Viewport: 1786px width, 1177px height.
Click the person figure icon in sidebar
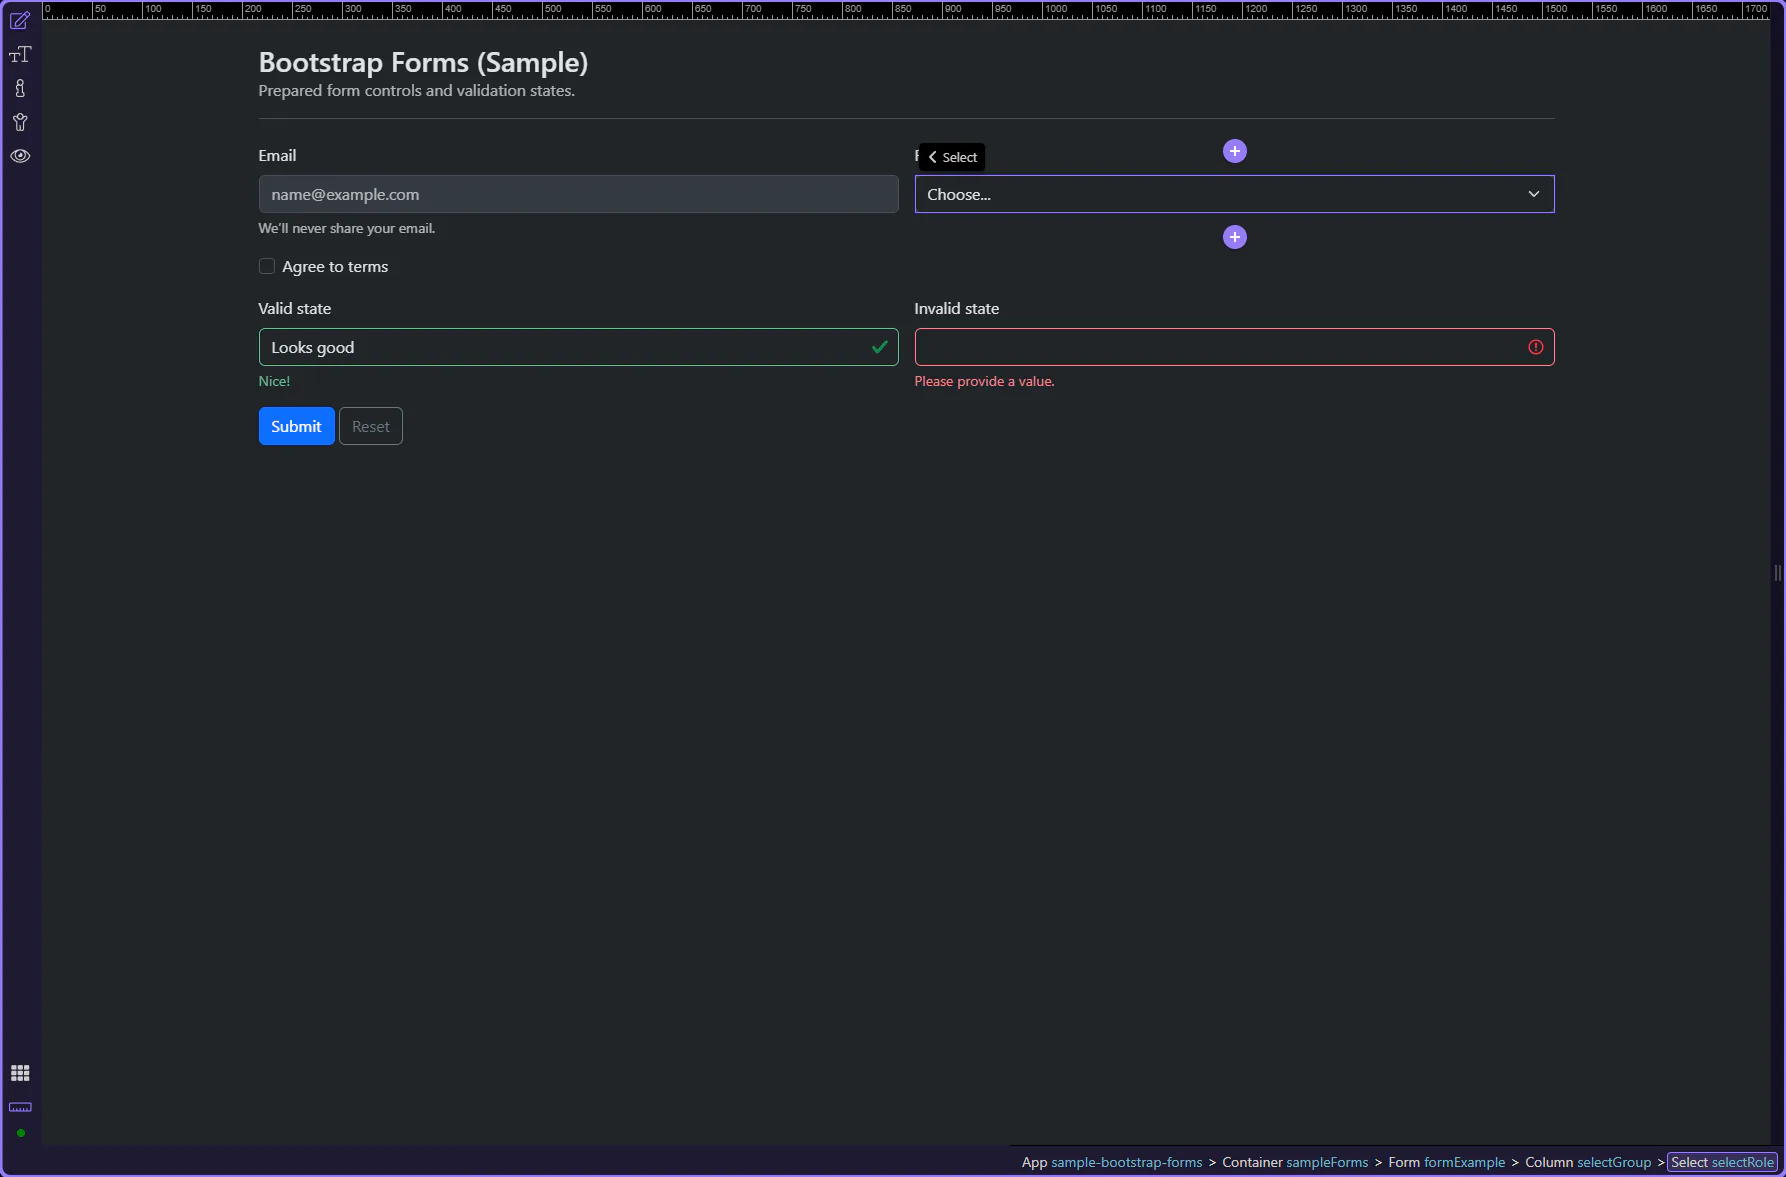pos(20,123)
